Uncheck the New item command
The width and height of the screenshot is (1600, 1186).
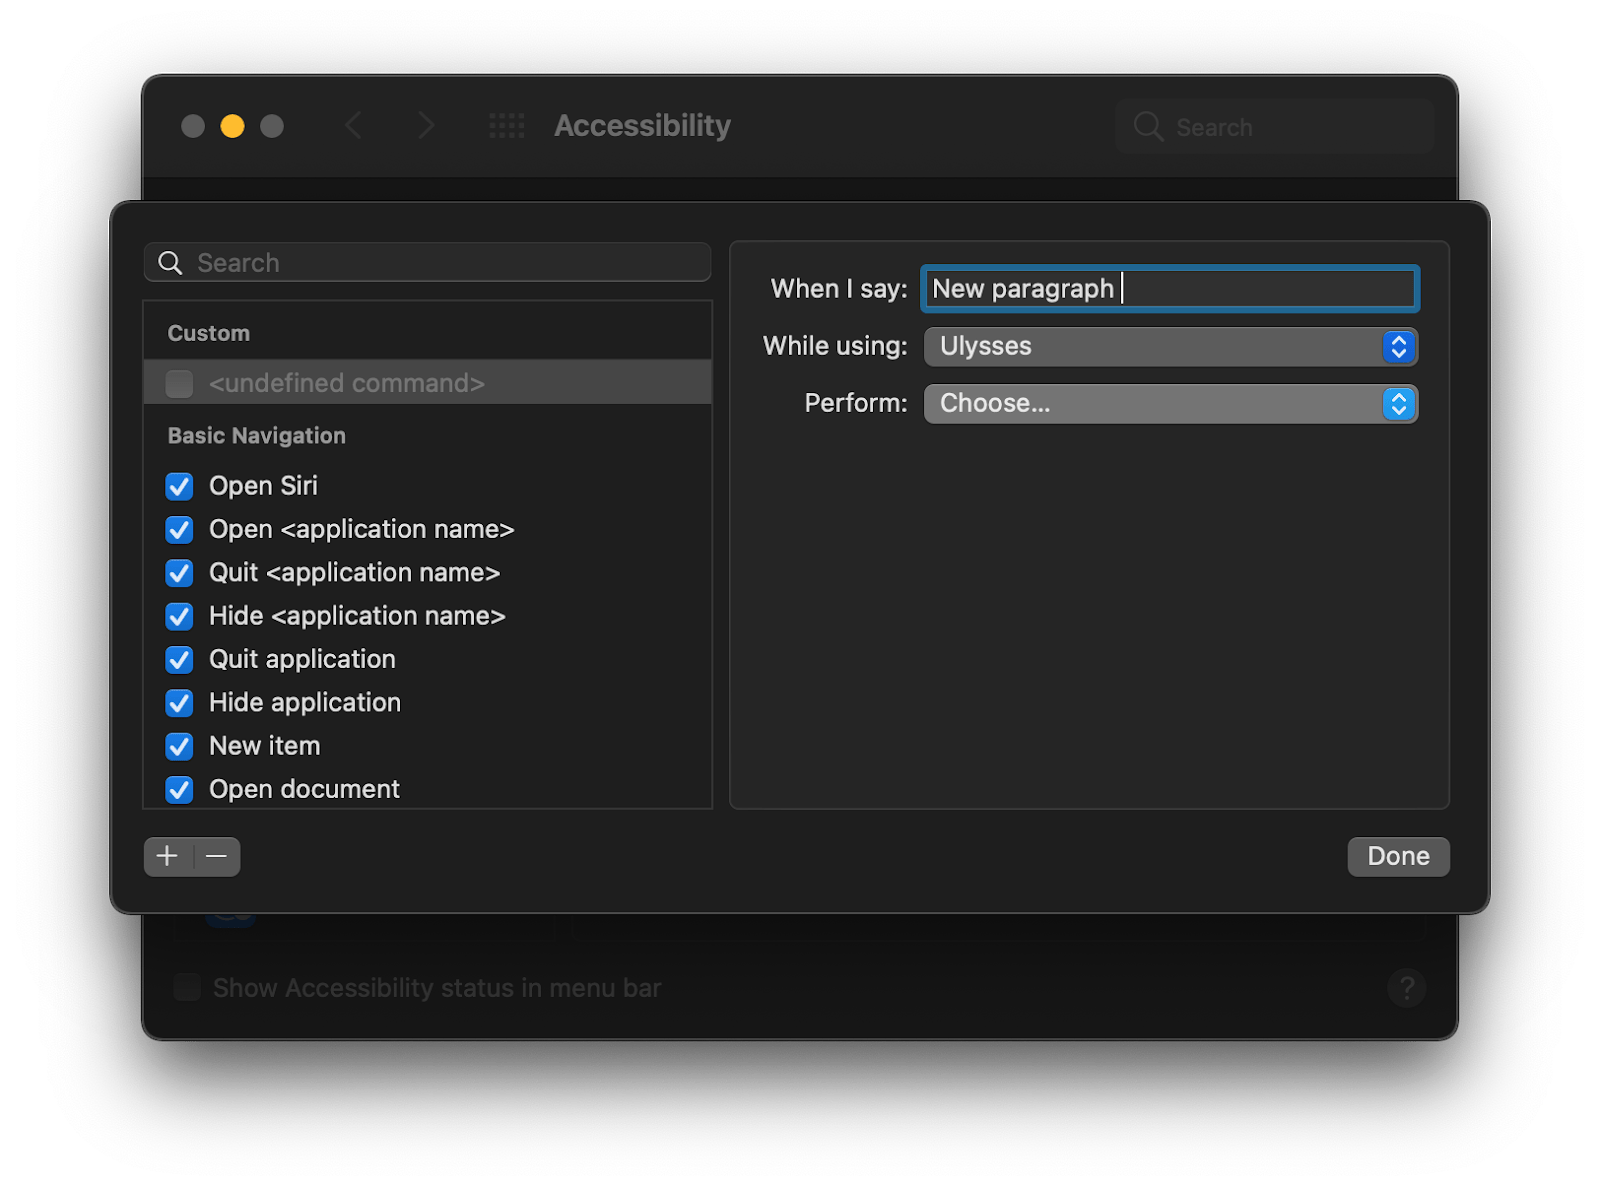pyautogui.click(x=180, y=747)
